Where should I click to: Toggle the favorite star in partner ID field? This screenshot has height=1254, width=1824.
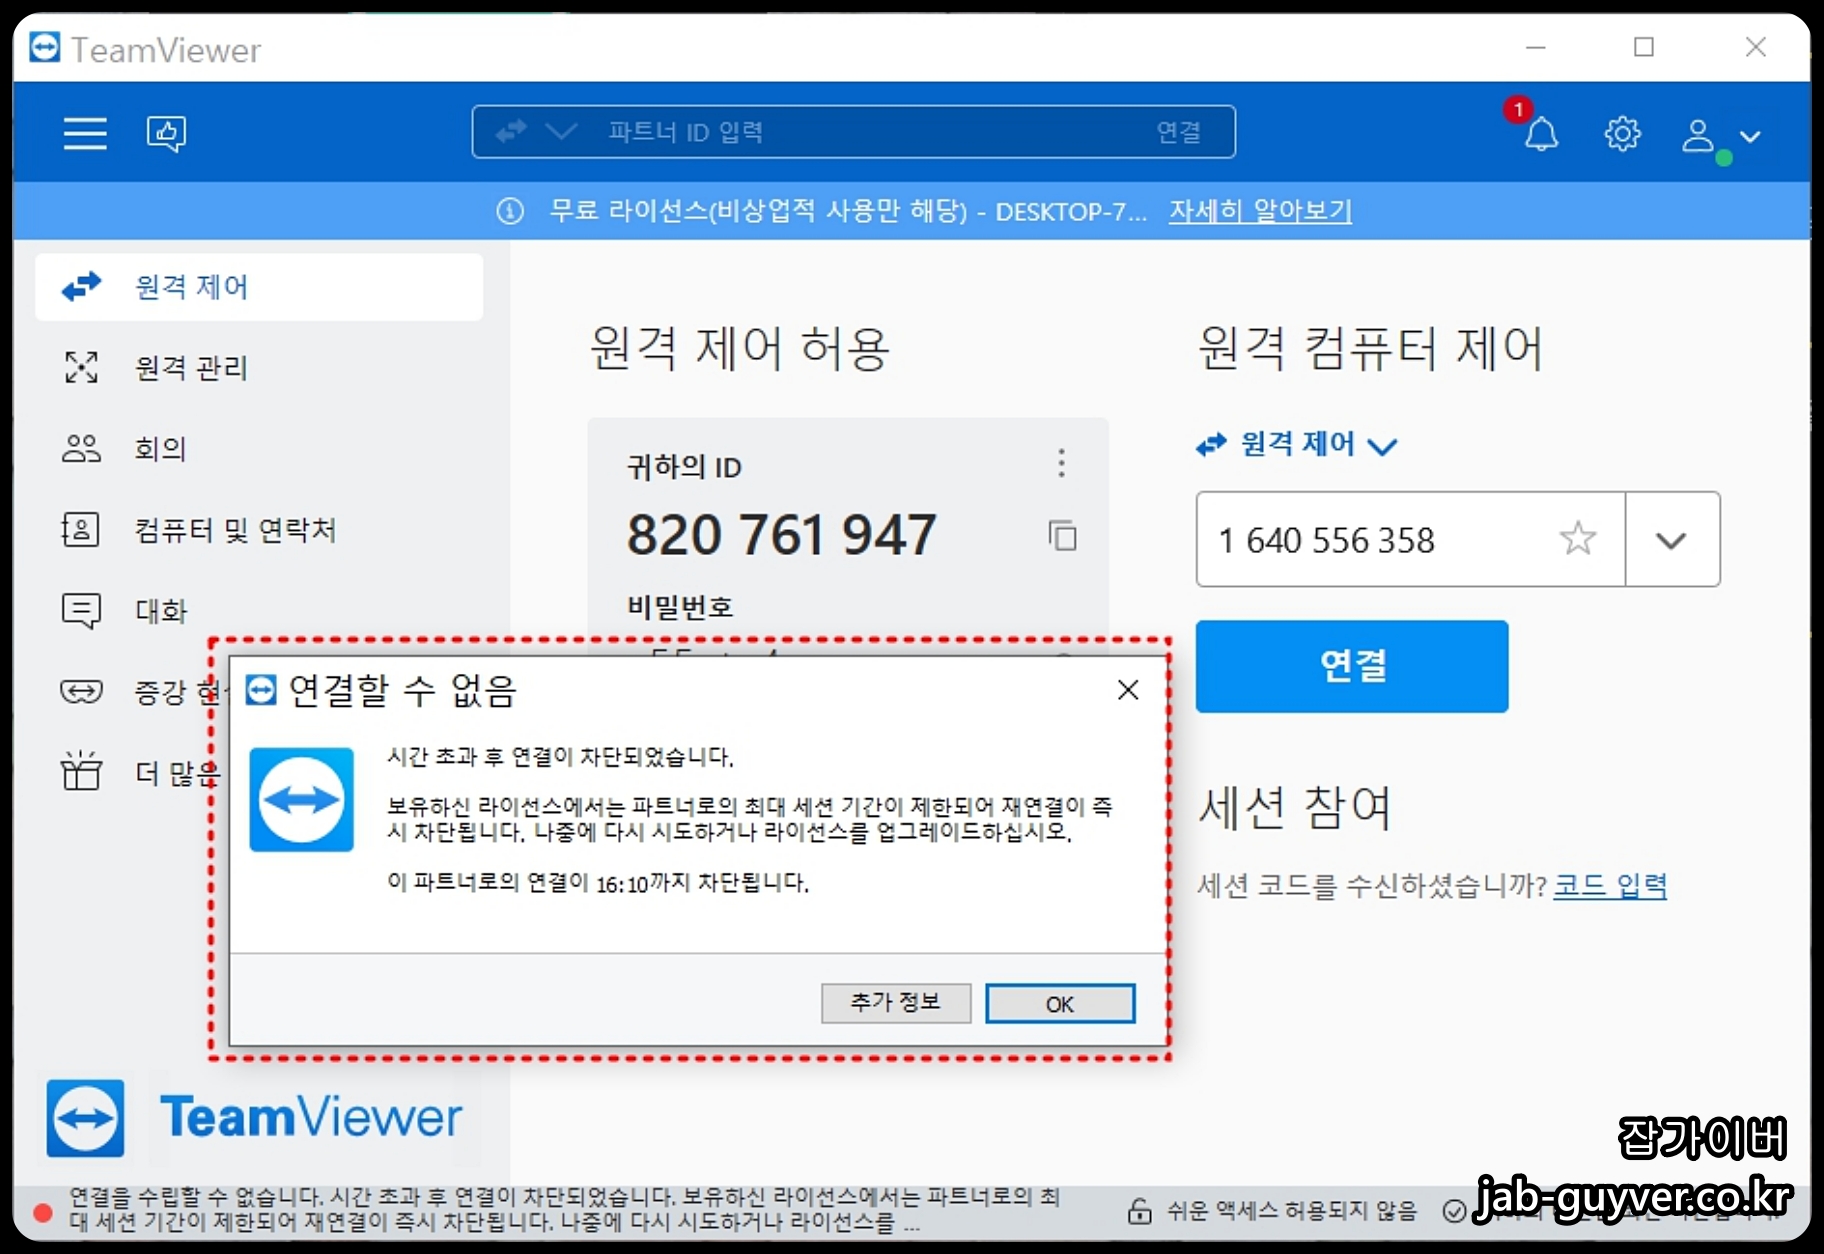(1577, 538)
